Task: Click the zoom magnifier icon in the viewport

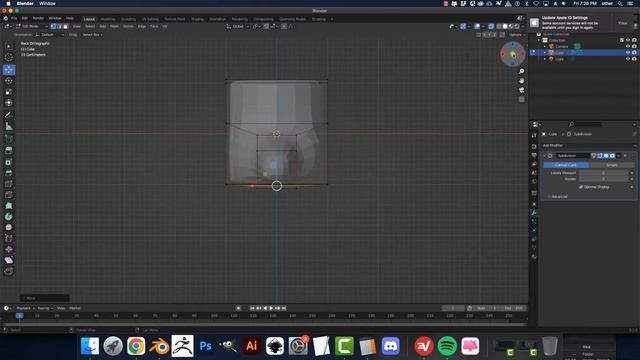Action: click(x=521, y=71)
